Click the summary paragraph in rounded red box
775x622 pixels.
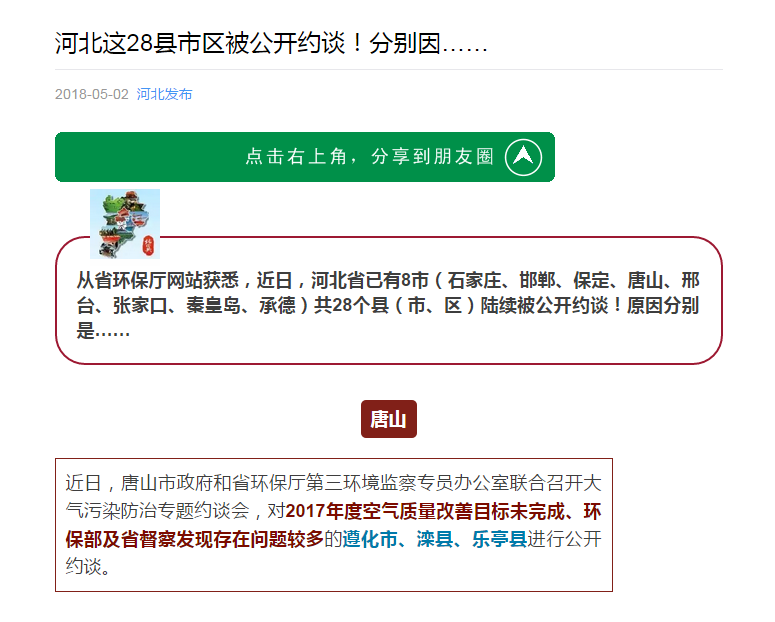click(388, 305)
